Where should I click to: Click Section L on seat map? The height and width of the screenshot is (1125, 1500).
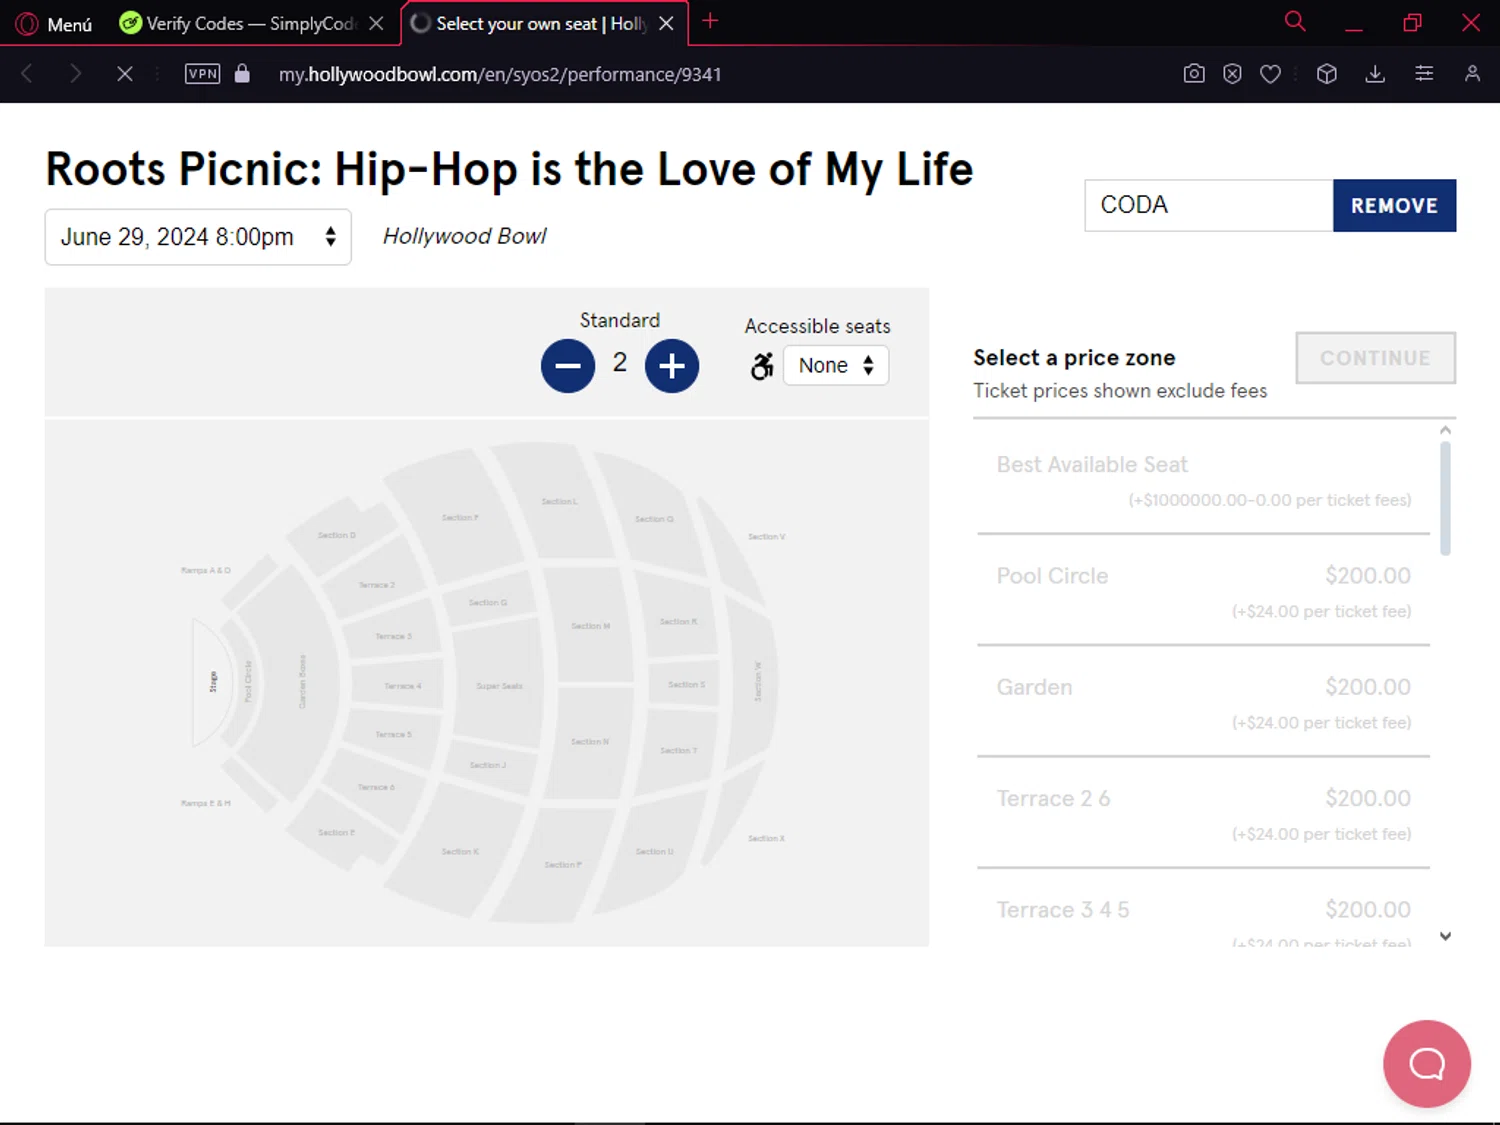559,501
